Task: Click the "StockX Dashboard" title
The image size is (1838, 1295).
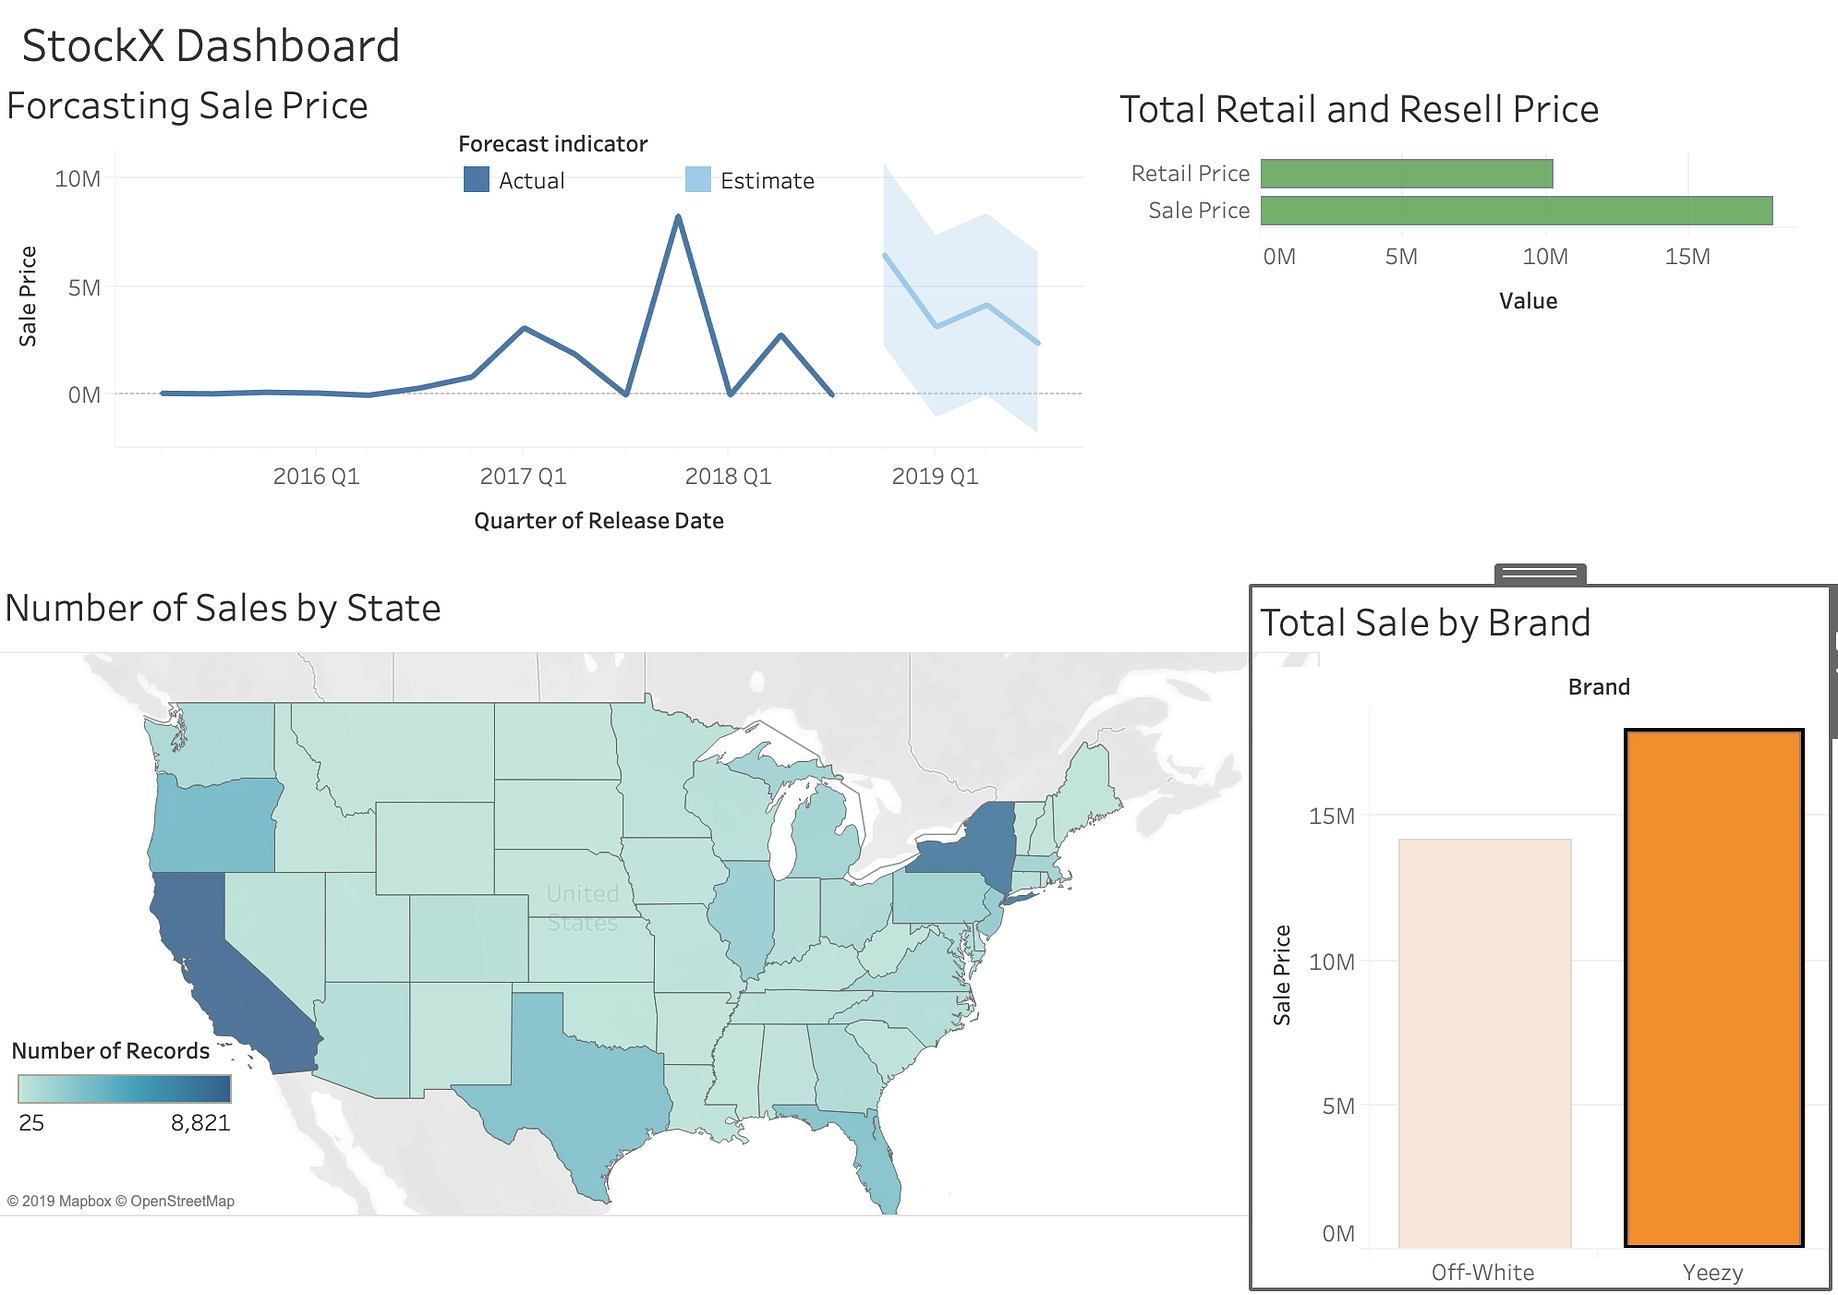Action: pyautogui.click(x=211, y=46)
